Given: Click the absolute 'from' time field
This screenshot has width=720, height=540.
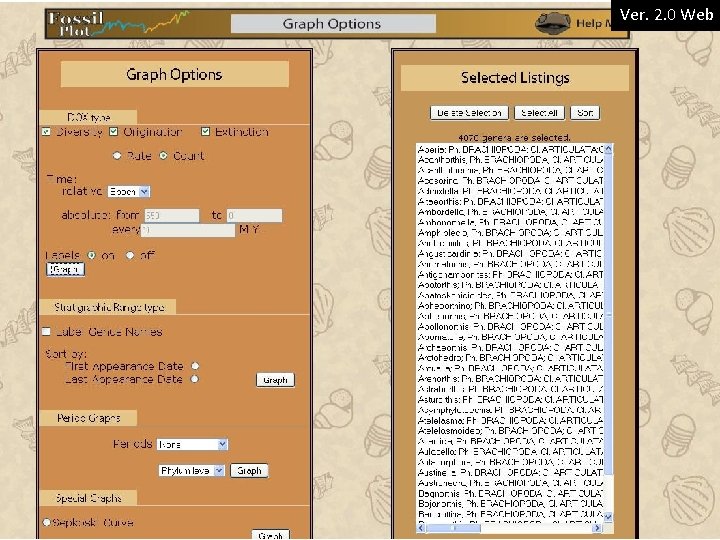Looking at the screenshot, I should (172, 215).
